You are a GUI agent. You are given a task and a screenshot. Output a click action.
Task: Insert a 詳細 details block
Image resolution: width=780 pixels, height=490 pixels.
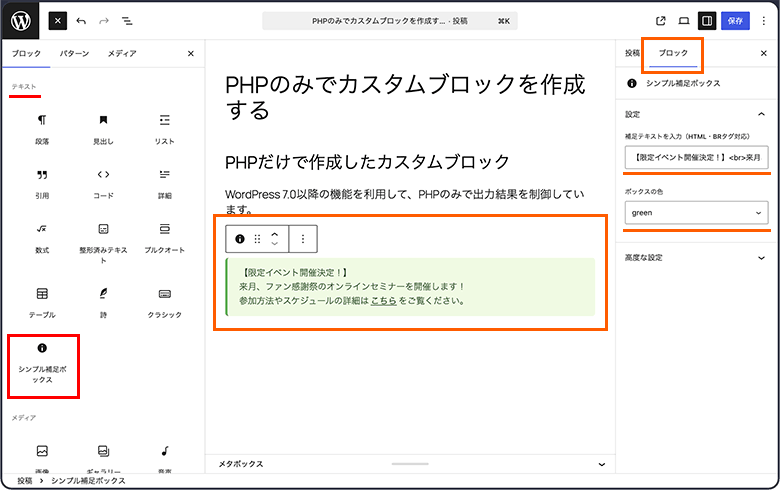tap(165, 184)
